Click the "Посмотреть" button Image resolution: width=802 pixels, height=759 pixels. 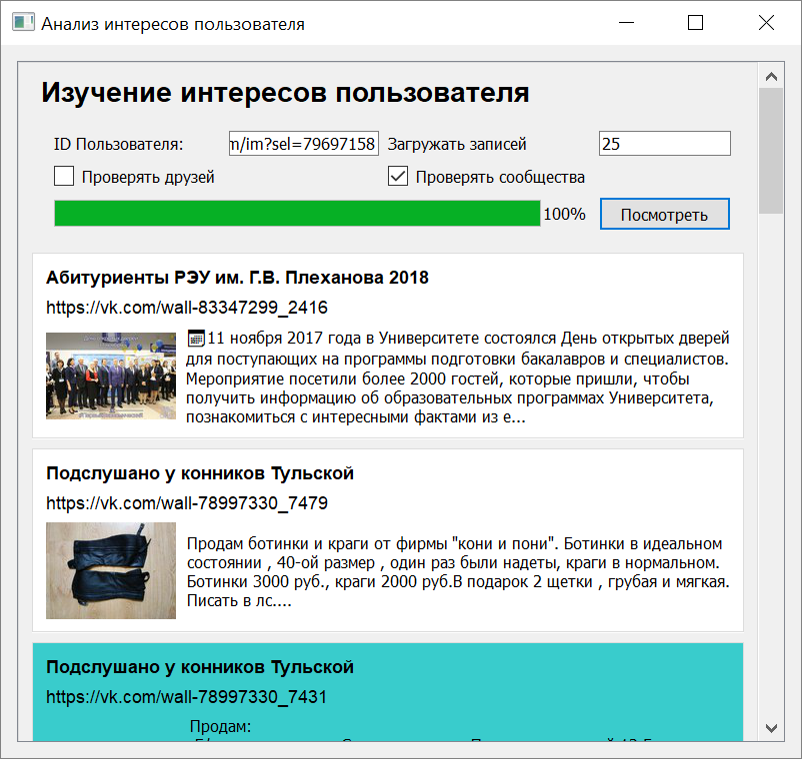664,213
